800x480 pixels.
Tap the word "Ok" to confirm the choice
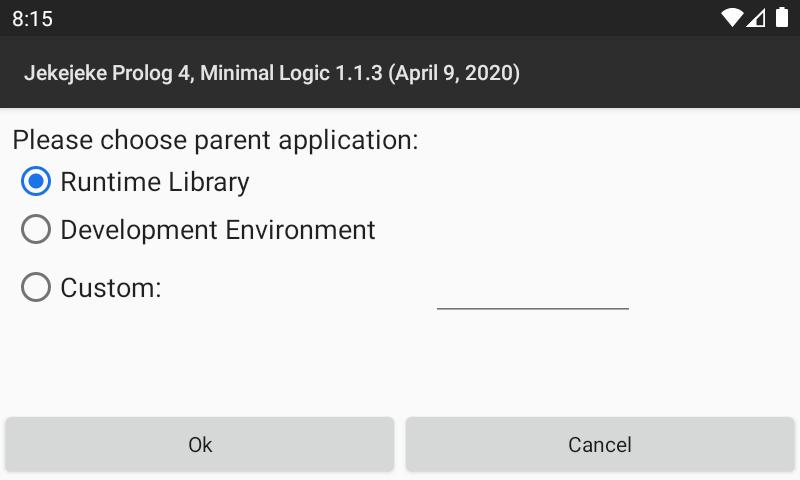200,445
